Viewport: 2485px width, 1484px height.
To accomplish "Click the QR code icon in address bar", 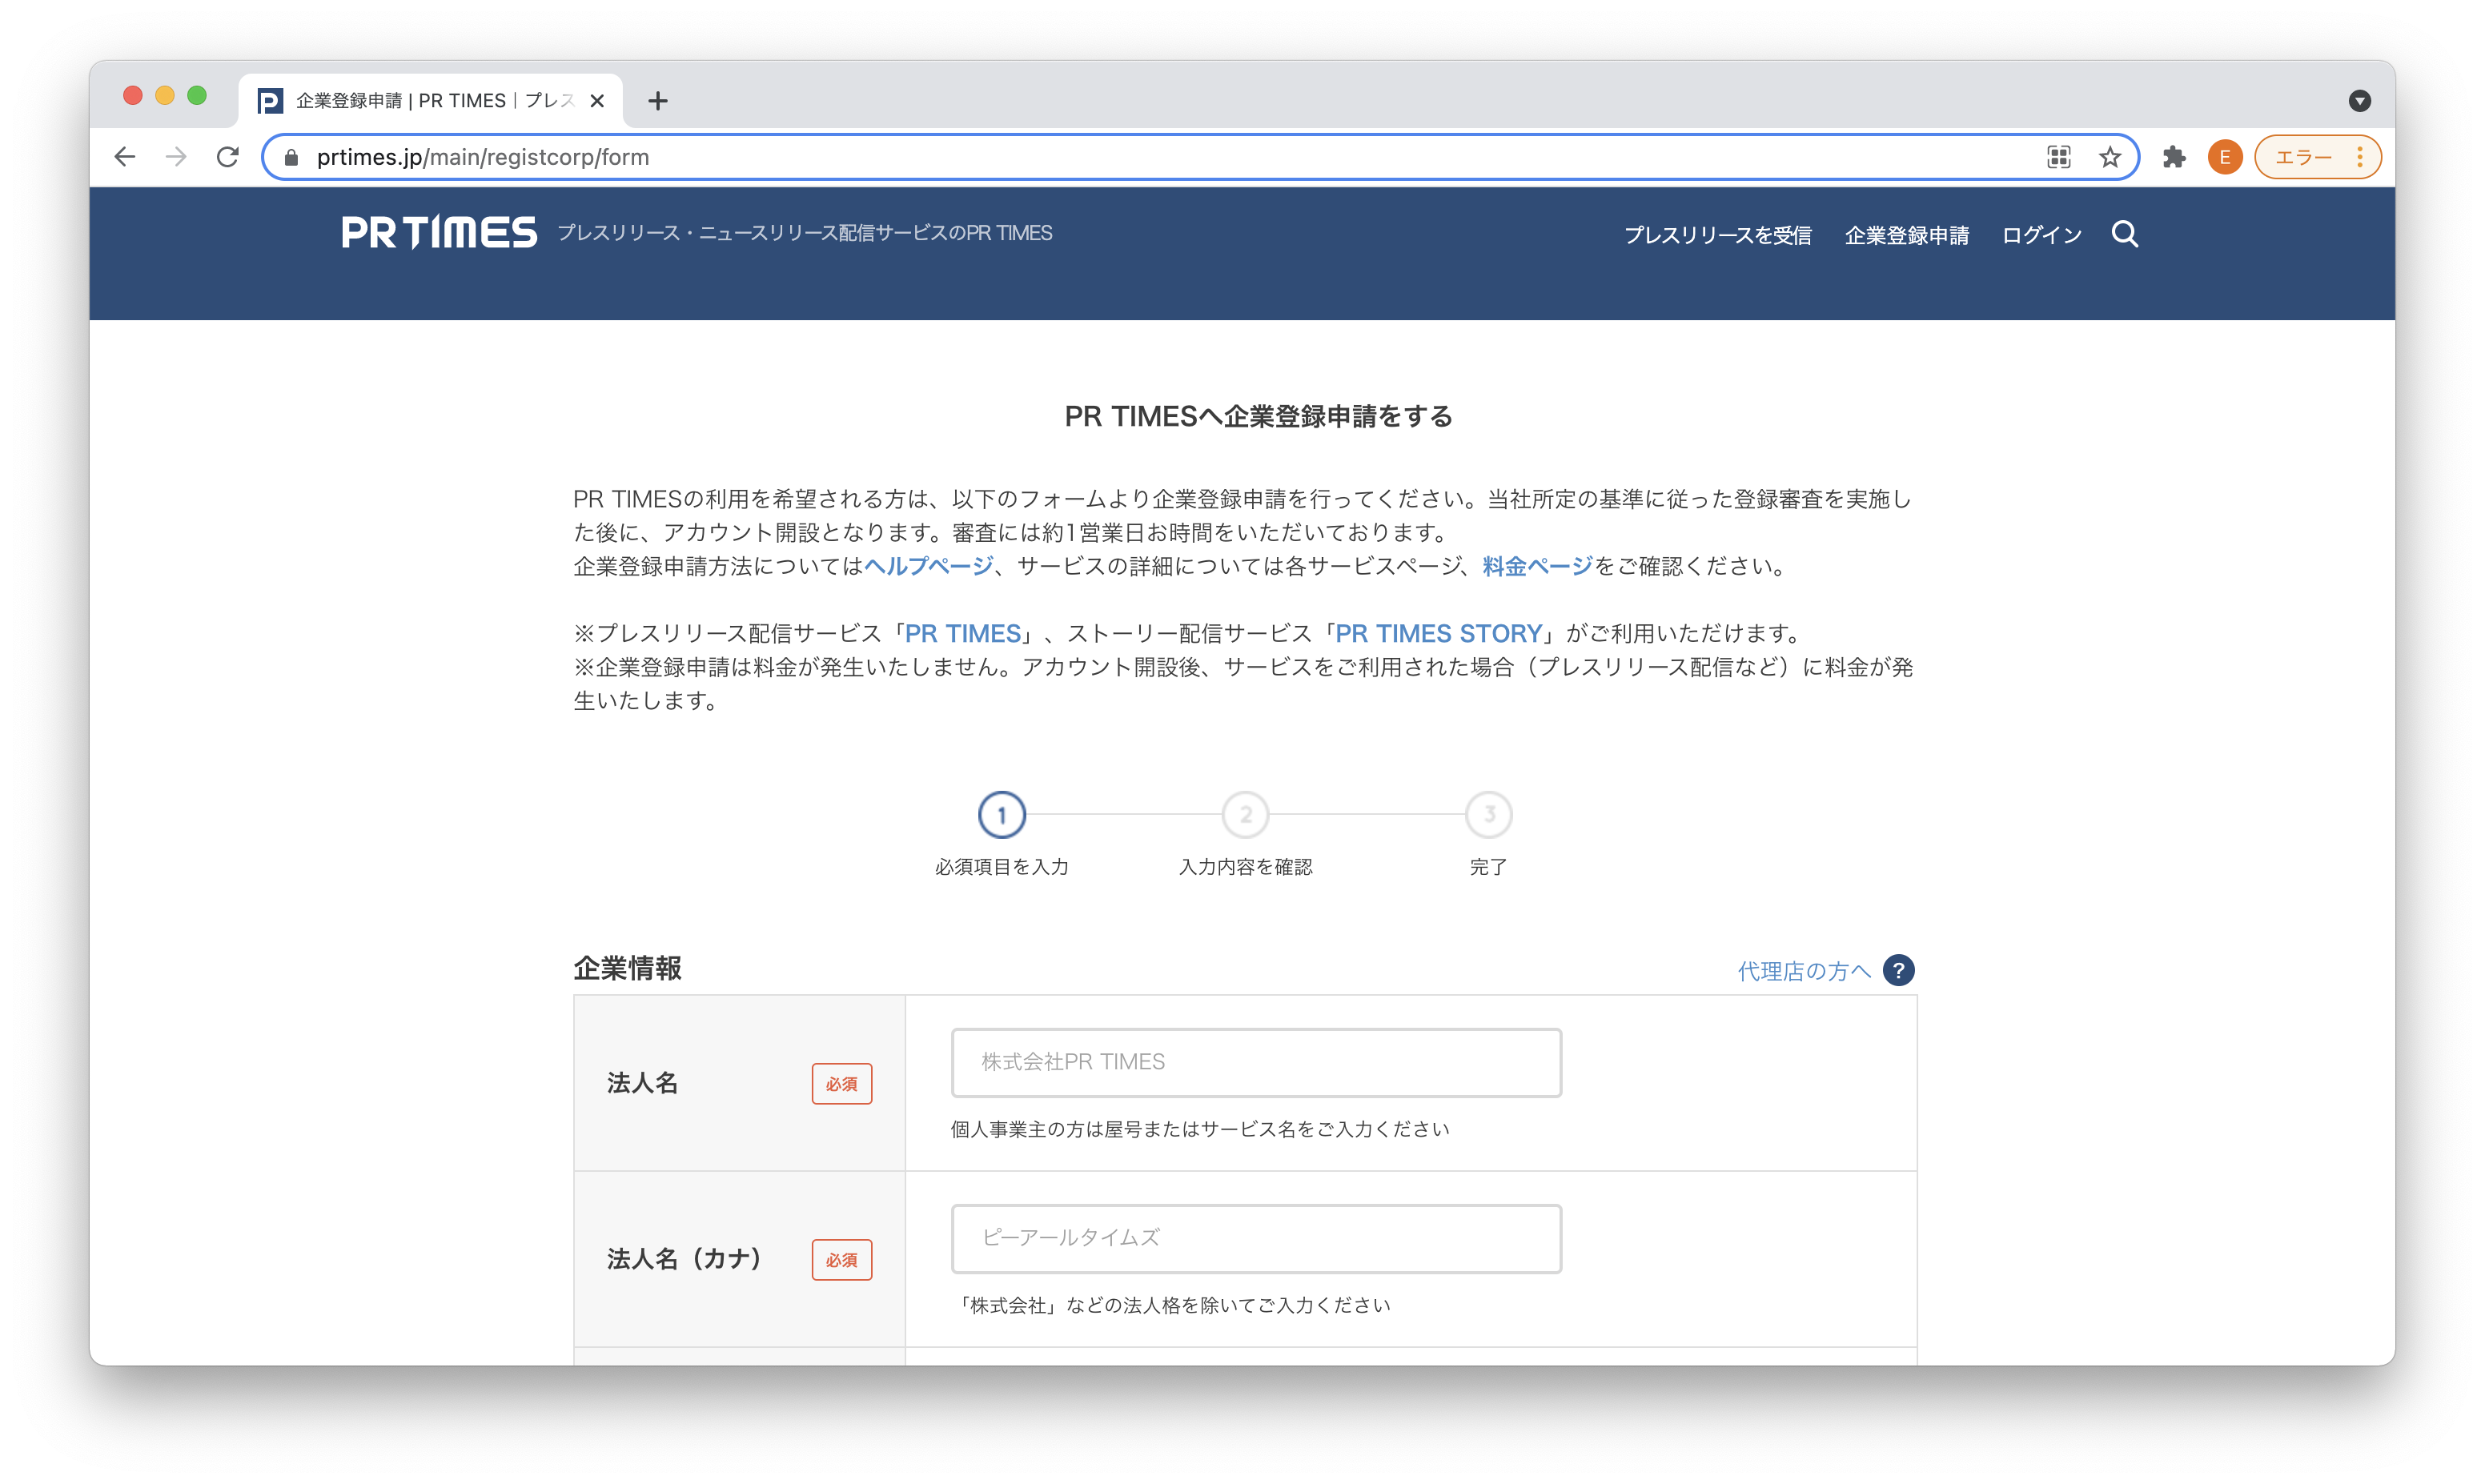I will point(2058,157).
